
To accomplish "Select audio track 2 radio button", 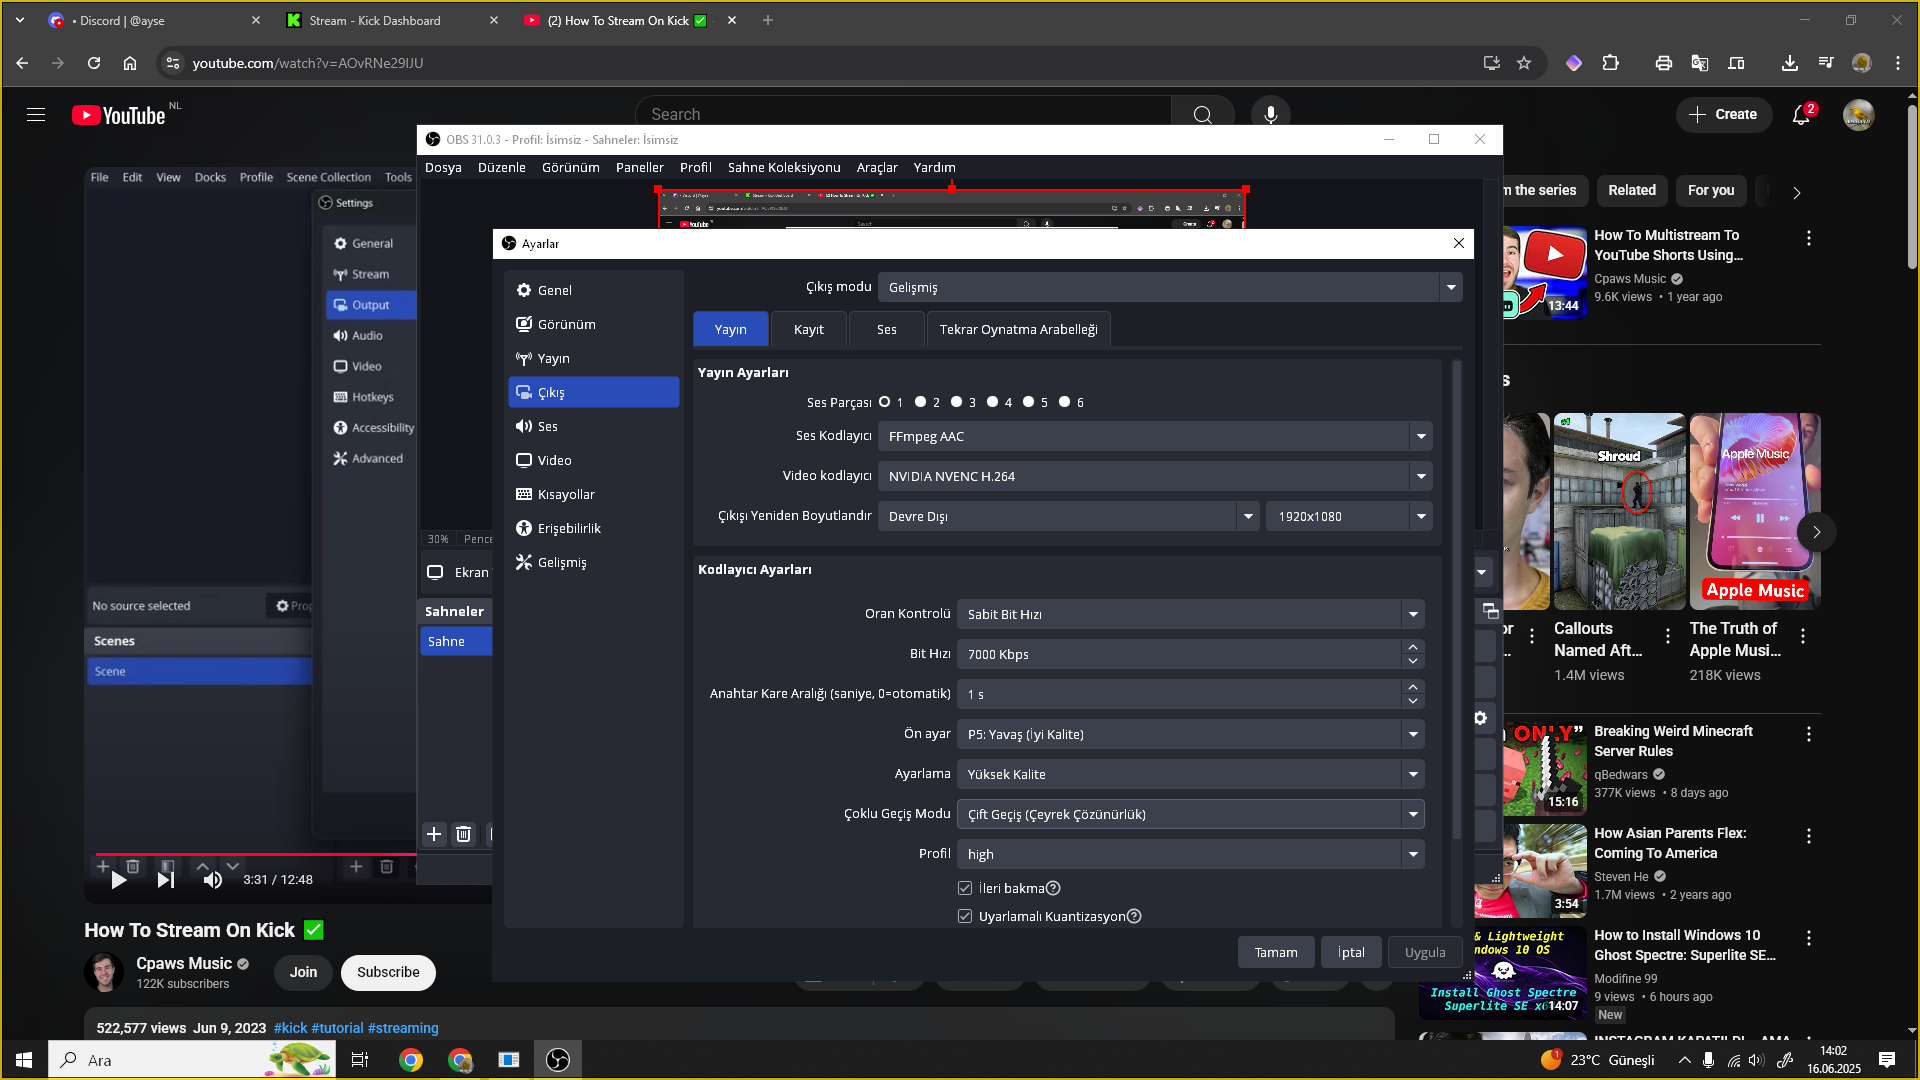I will (920, 402).
